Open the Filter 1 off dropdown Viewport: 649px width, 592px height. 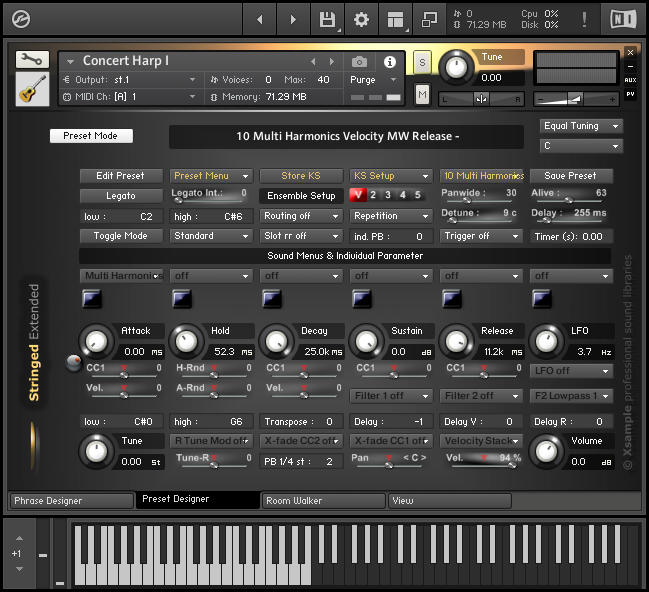pos(391,396)
